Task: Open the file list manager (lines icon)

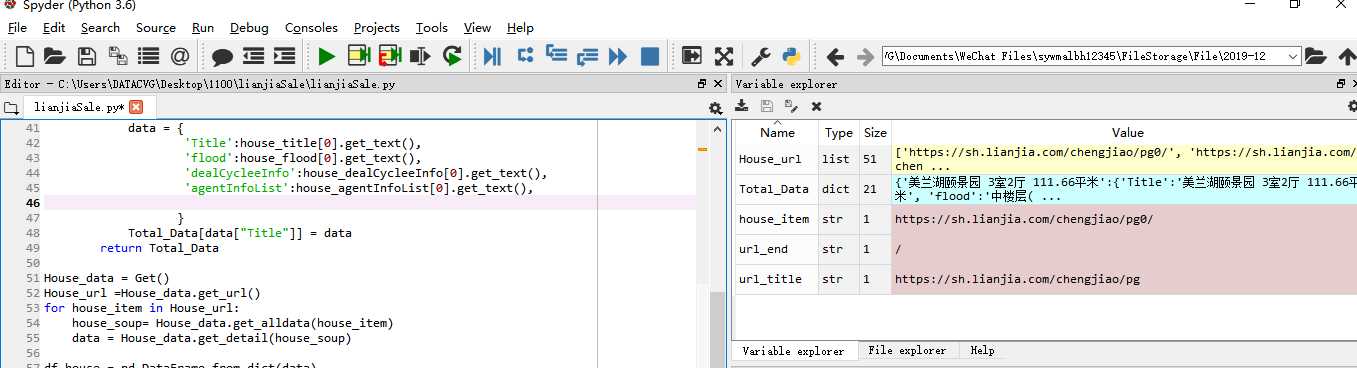Action: (x=149, y=56)
